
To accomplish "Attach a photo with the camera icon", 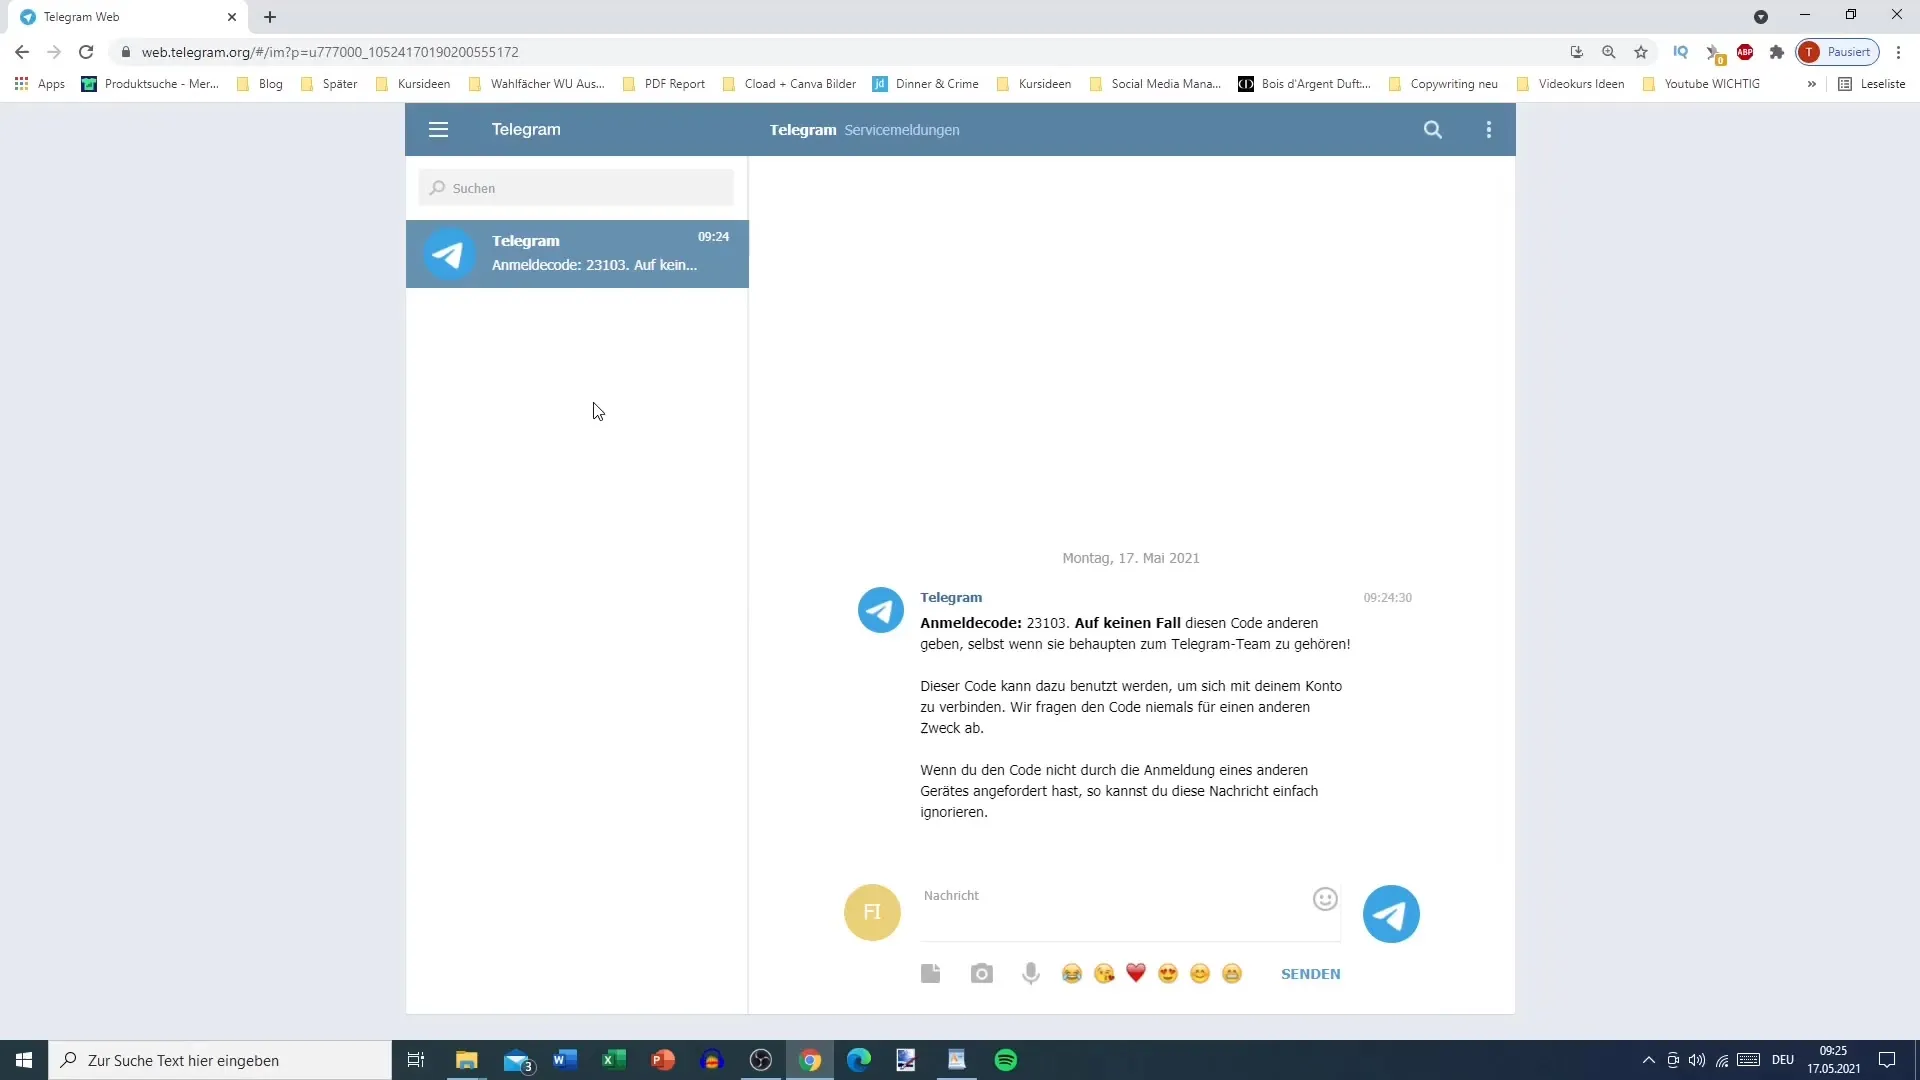I will (982, 974).
